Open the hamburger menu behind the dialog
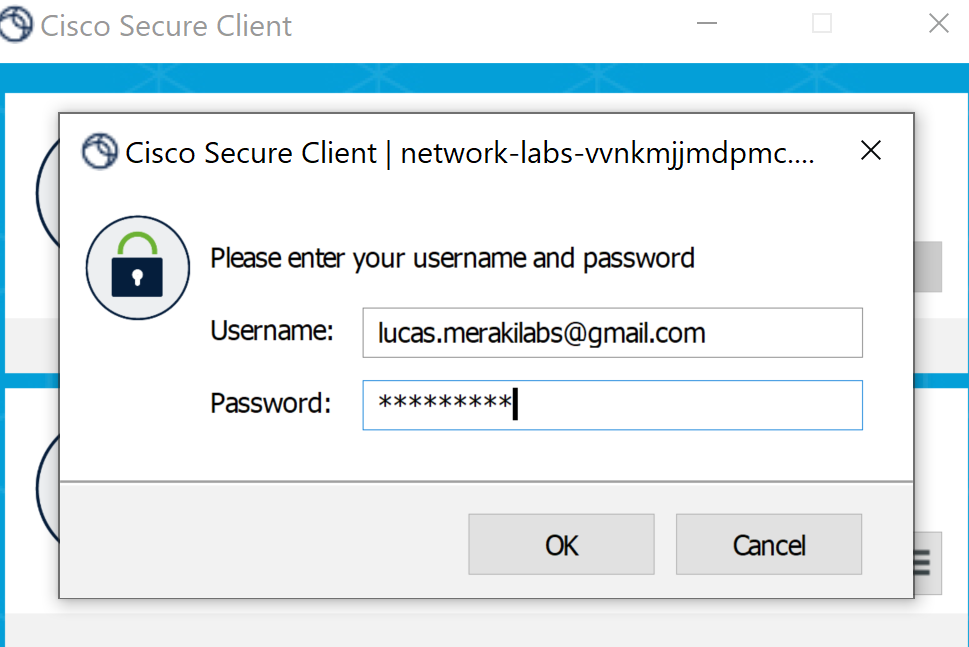The height and width of the screenshot is (647, 969). pyautogui.click(x=927, y=563)
